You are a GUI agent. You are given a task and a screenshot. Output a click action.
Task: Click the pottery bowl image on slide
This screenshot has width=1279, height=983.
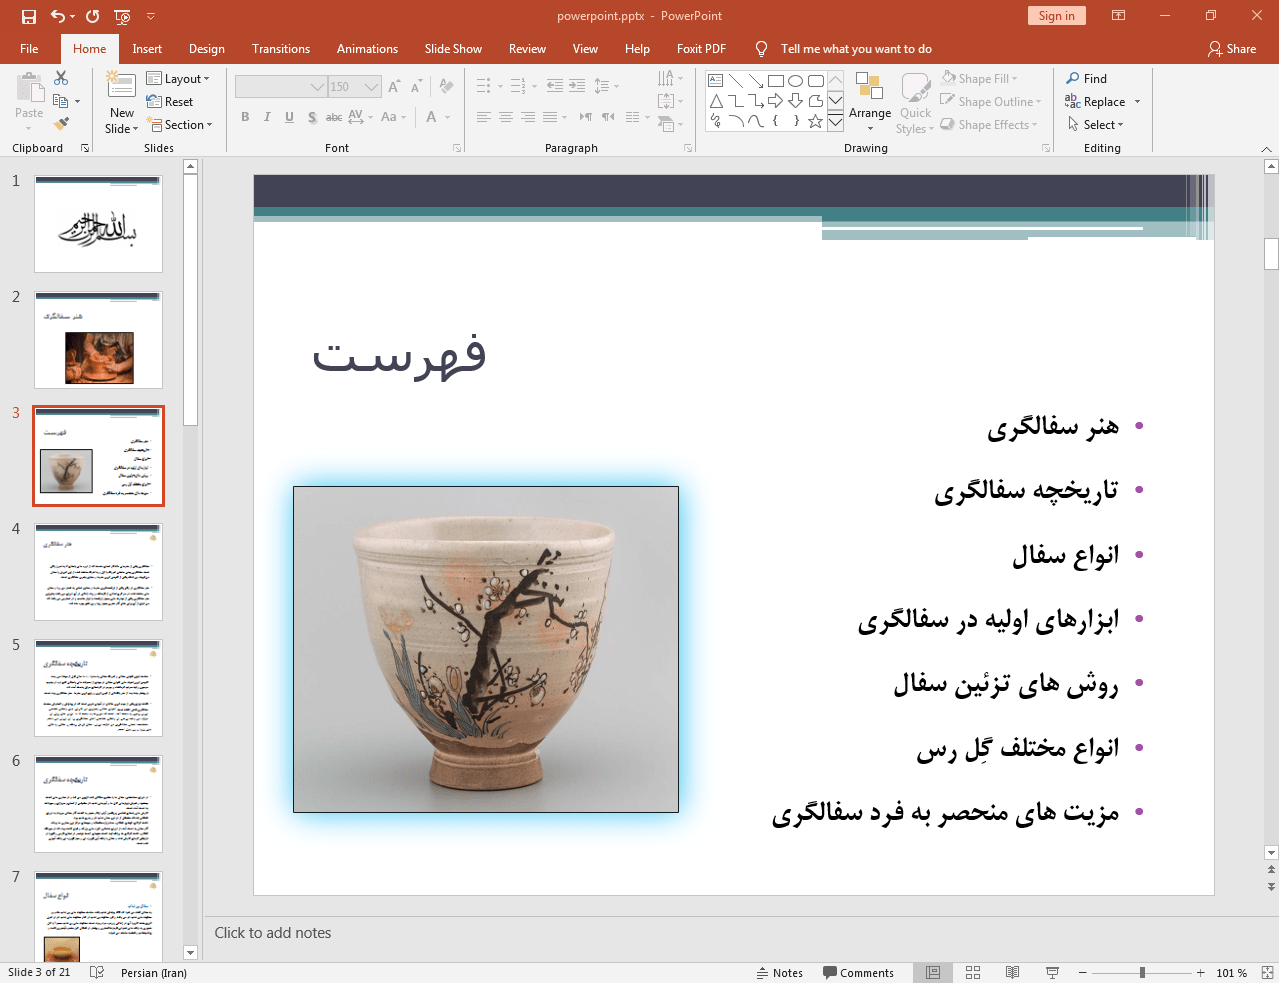486,649
